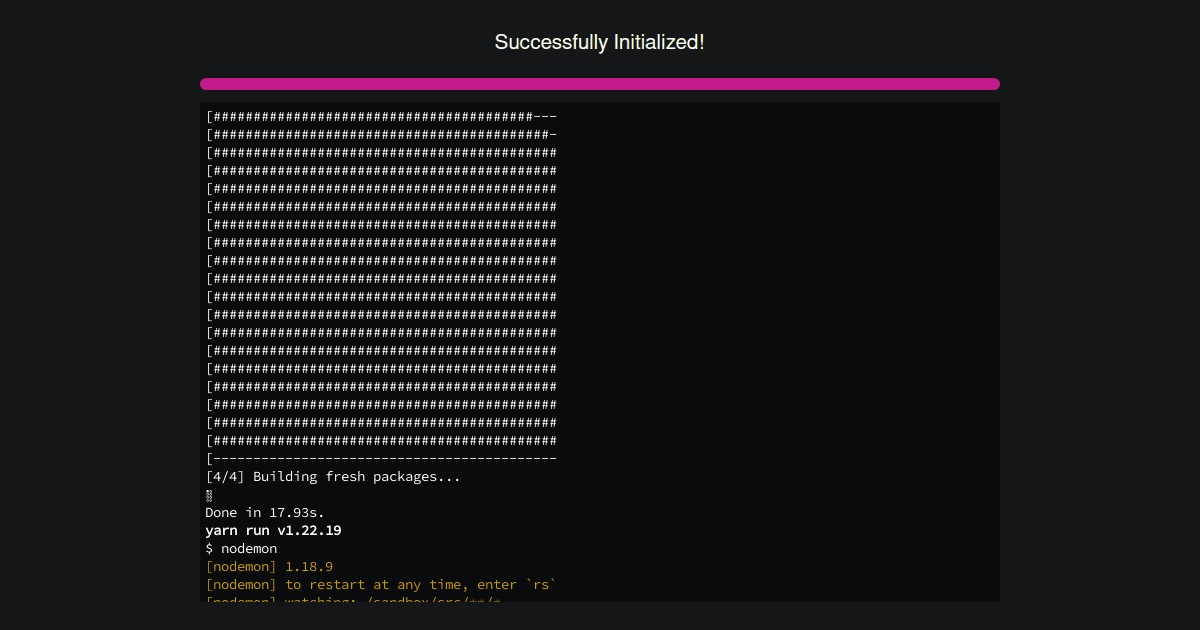Screen dimensions: 1200x630
Task: Click the [4/4] Building fresh packages line
Action: [332, 476]
